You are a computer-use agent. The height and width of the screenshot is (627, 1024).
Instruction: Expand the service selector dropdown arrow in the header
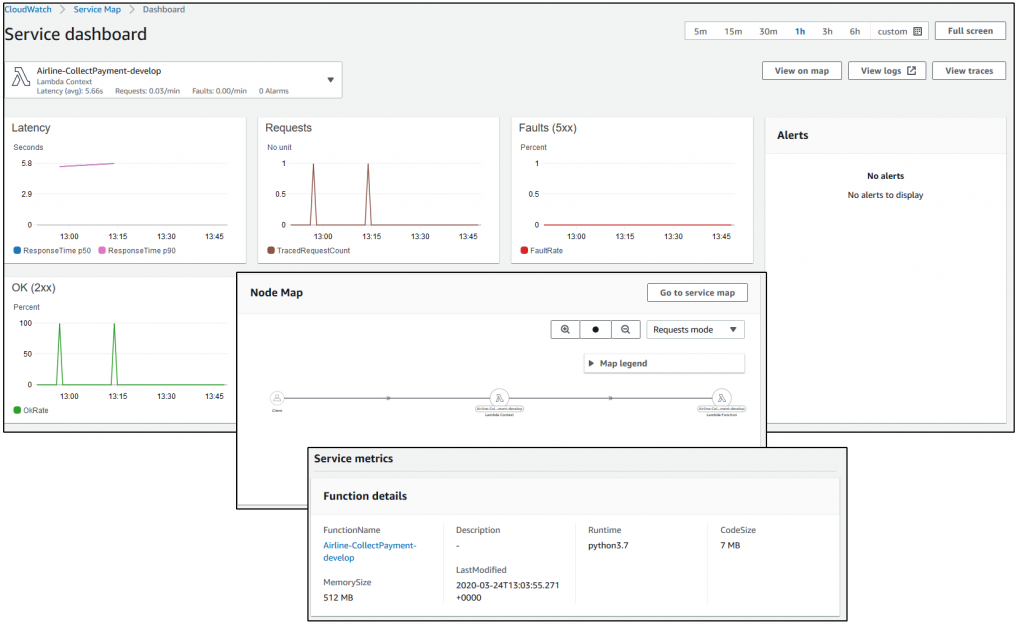tap(330, 78)
